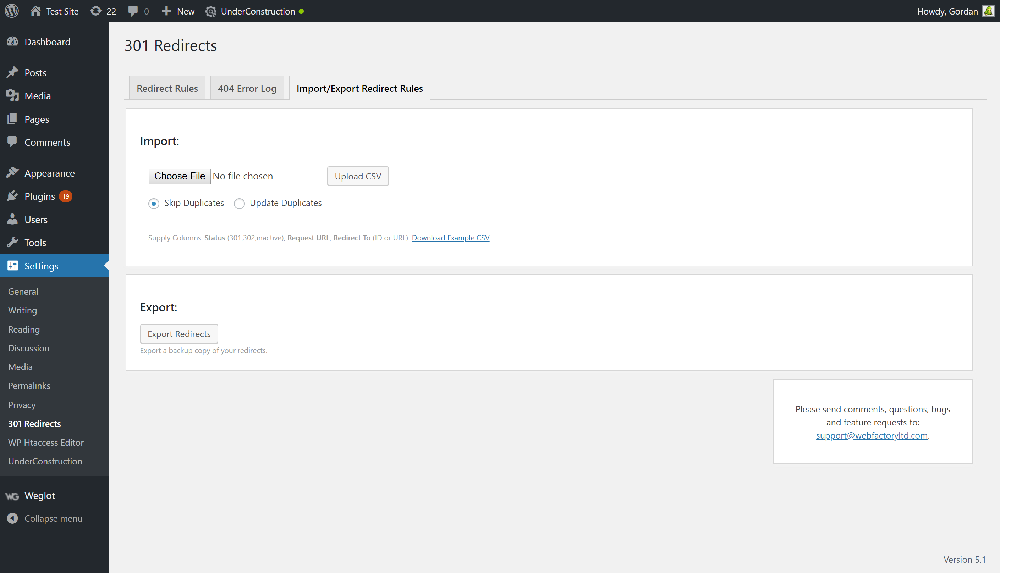
Task: Click the Dashboard gauge icon
Action: tap(12, 41)
